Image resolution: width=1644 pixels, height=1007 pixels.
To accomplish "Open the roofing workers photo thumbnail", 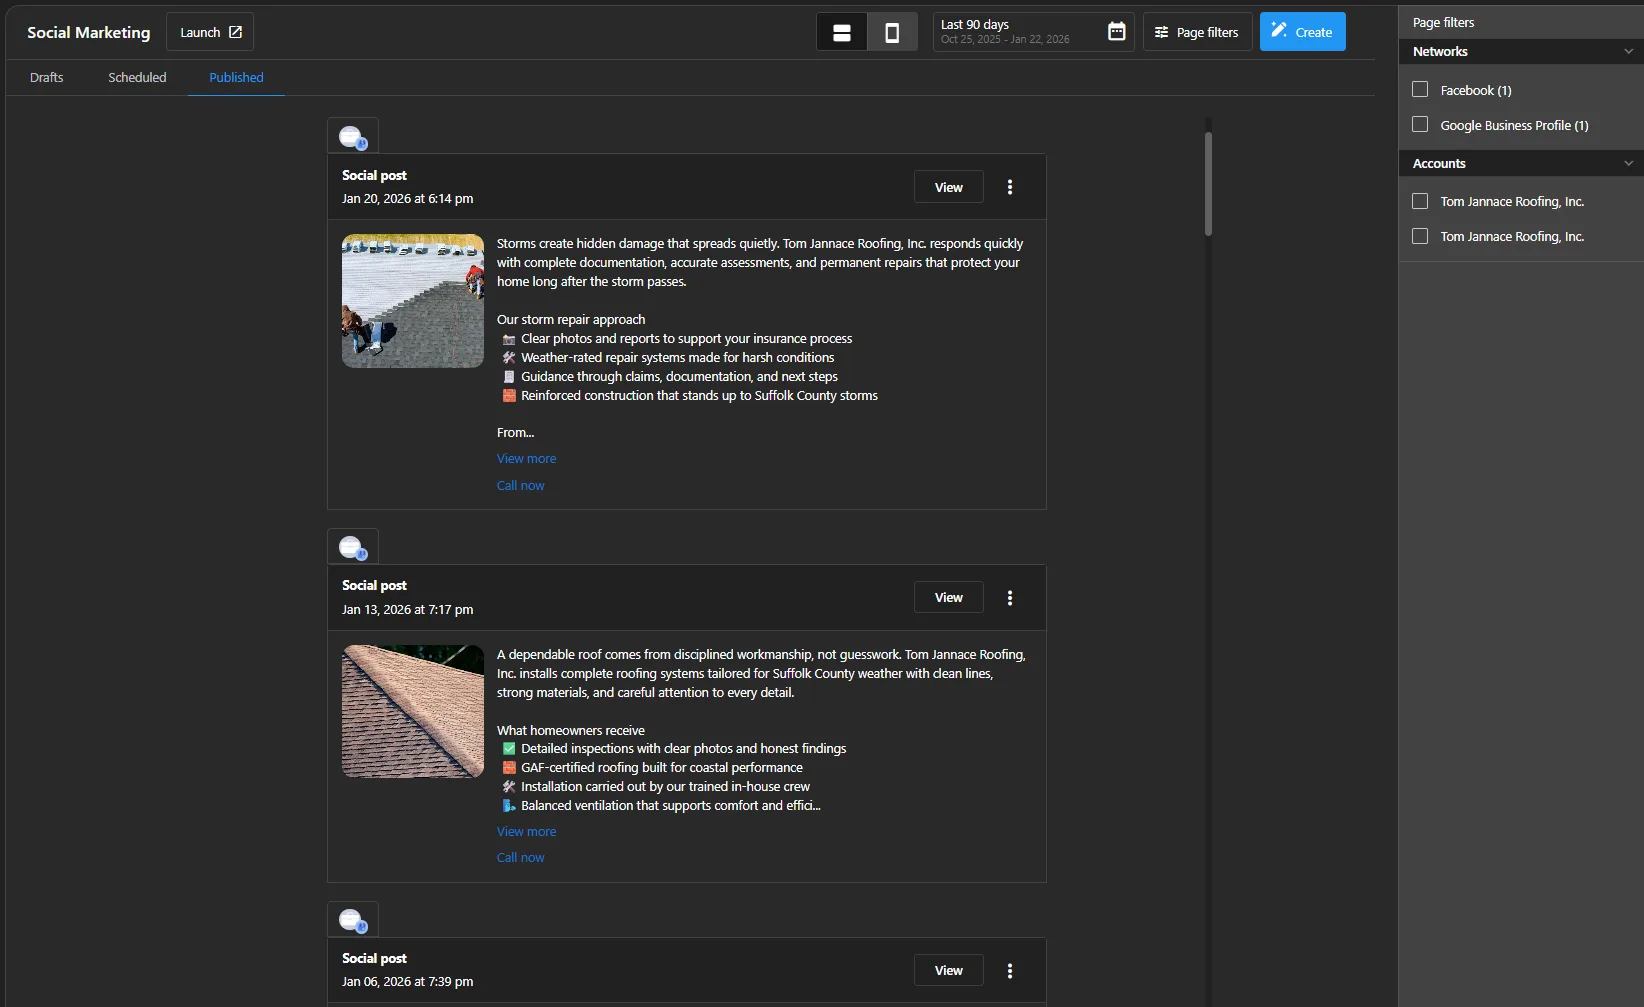I will point(413,301).
